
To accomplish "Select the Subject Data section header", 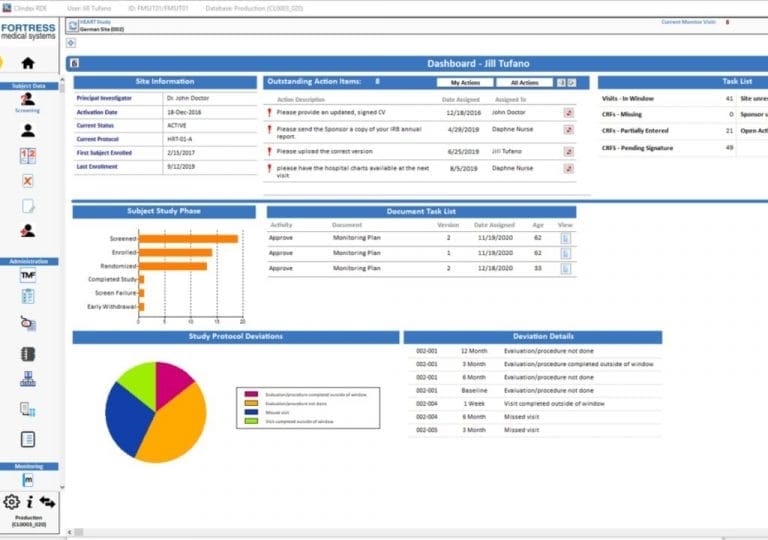I will tap(28, 86).
